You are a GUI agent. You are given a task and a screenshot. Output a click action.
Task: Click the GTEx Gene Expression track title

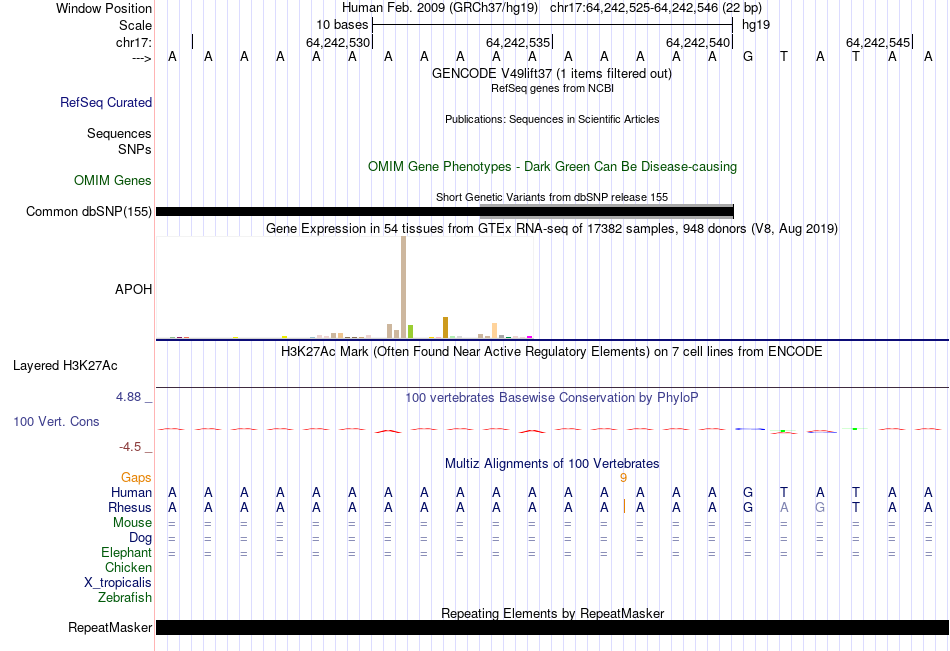pyautogui.click(x=552, y=229)
